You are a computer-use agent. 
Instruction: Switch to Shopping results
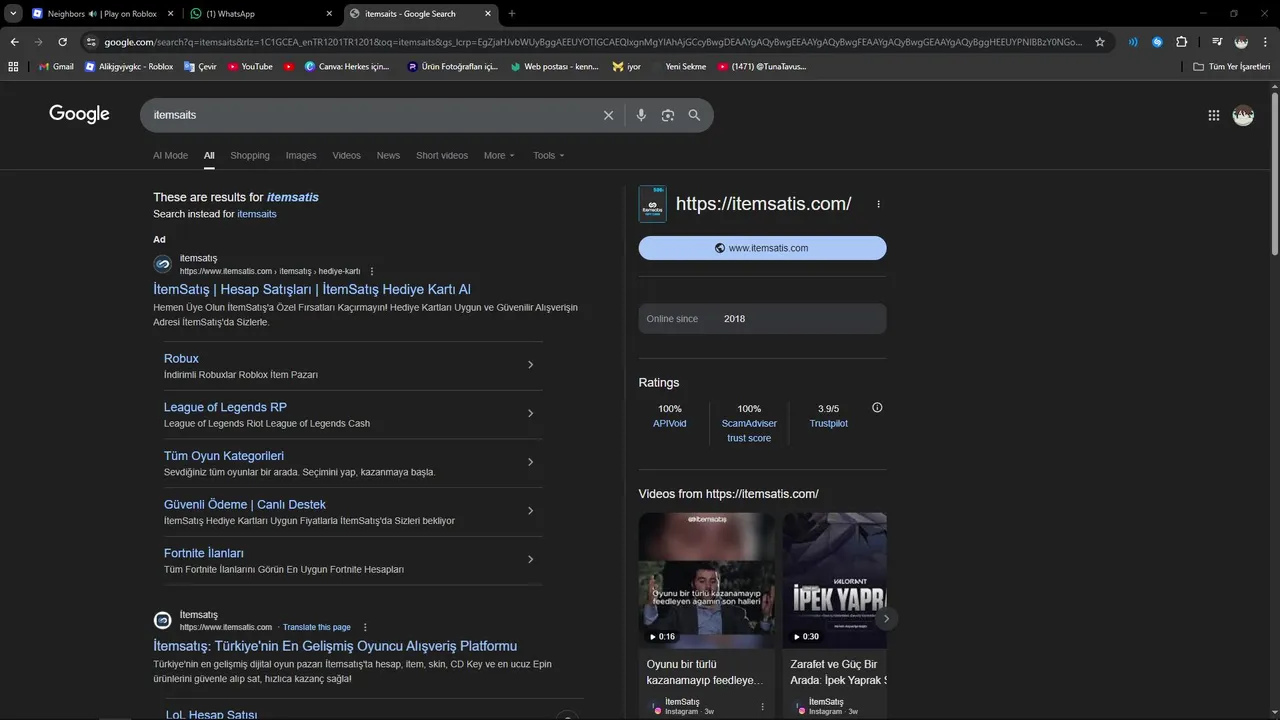250,155
